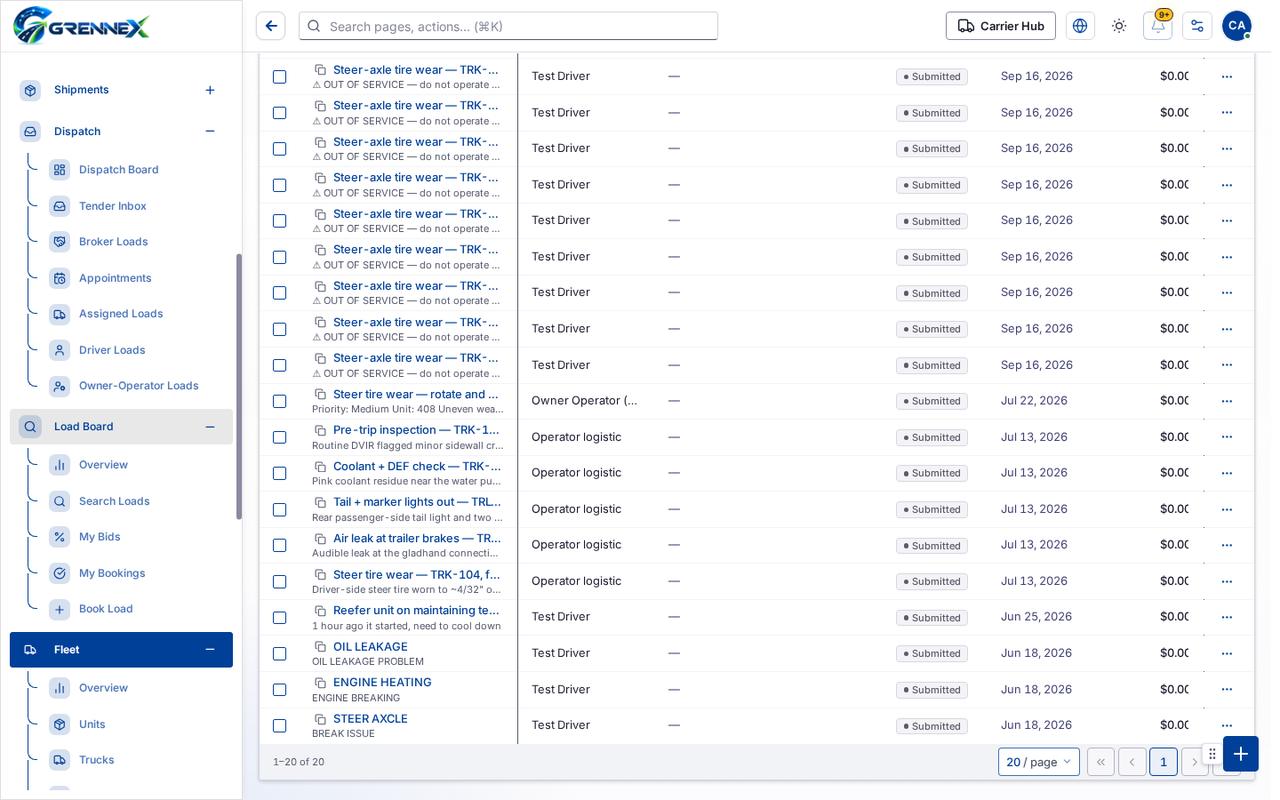The height and width of the screenshot is (800, 1280).
Task: Collapse the Dispatch section
Action: (x=210, y=131)
